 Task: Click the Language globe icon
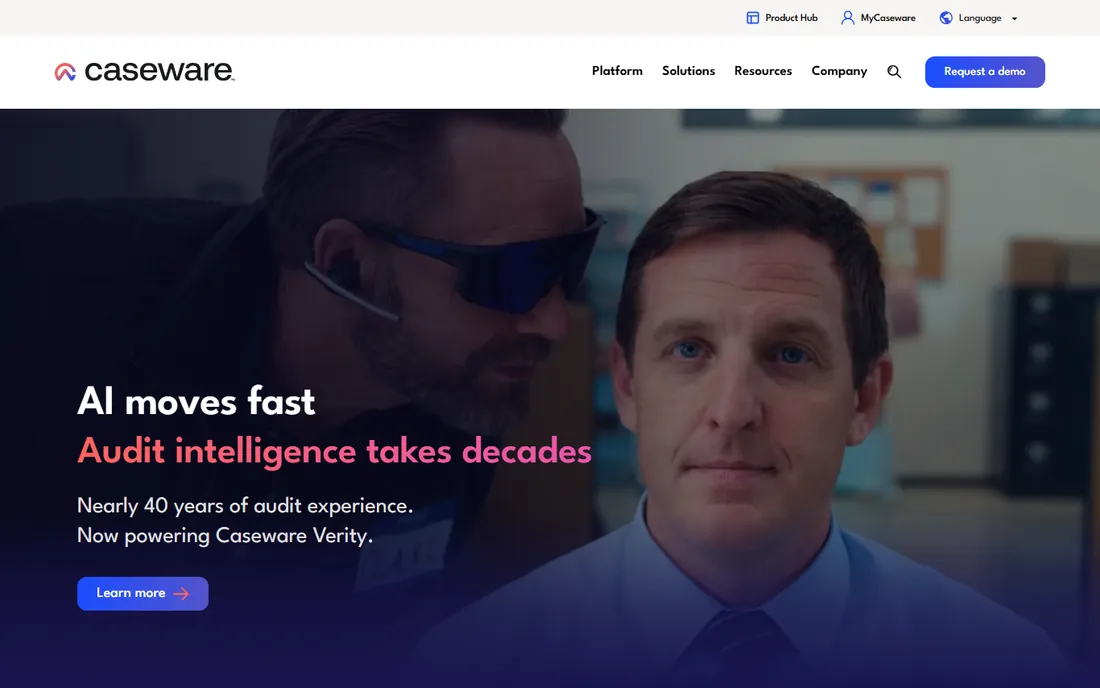(946, 18)
